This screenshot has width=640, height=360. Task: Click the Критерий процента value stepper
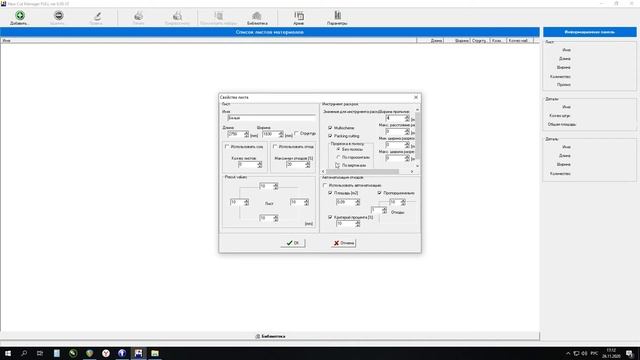coord(358,224)
